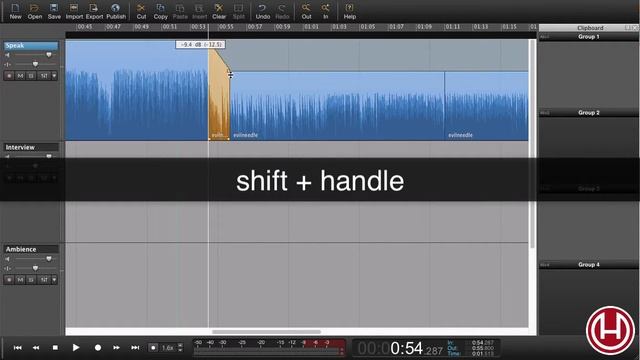Click the dimmed Paste toolbar icon

click(180, 11)
